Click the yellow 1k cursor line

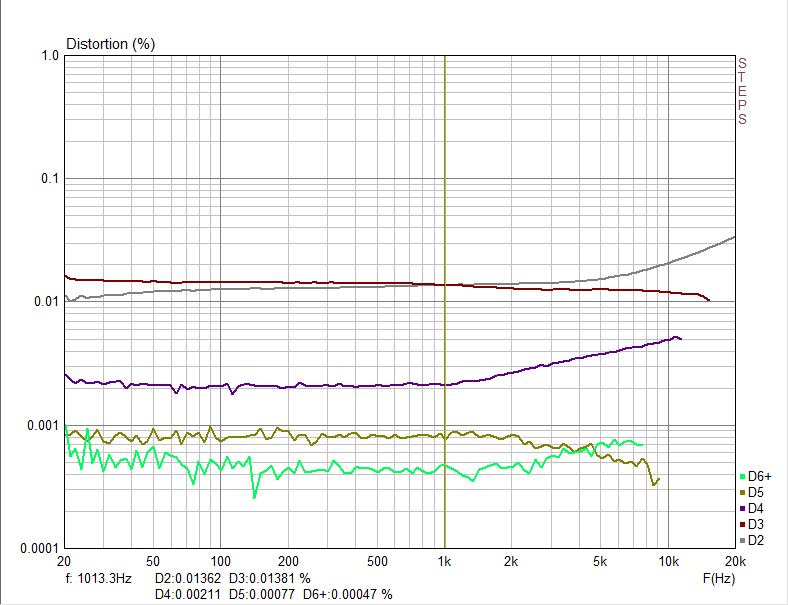445,301
